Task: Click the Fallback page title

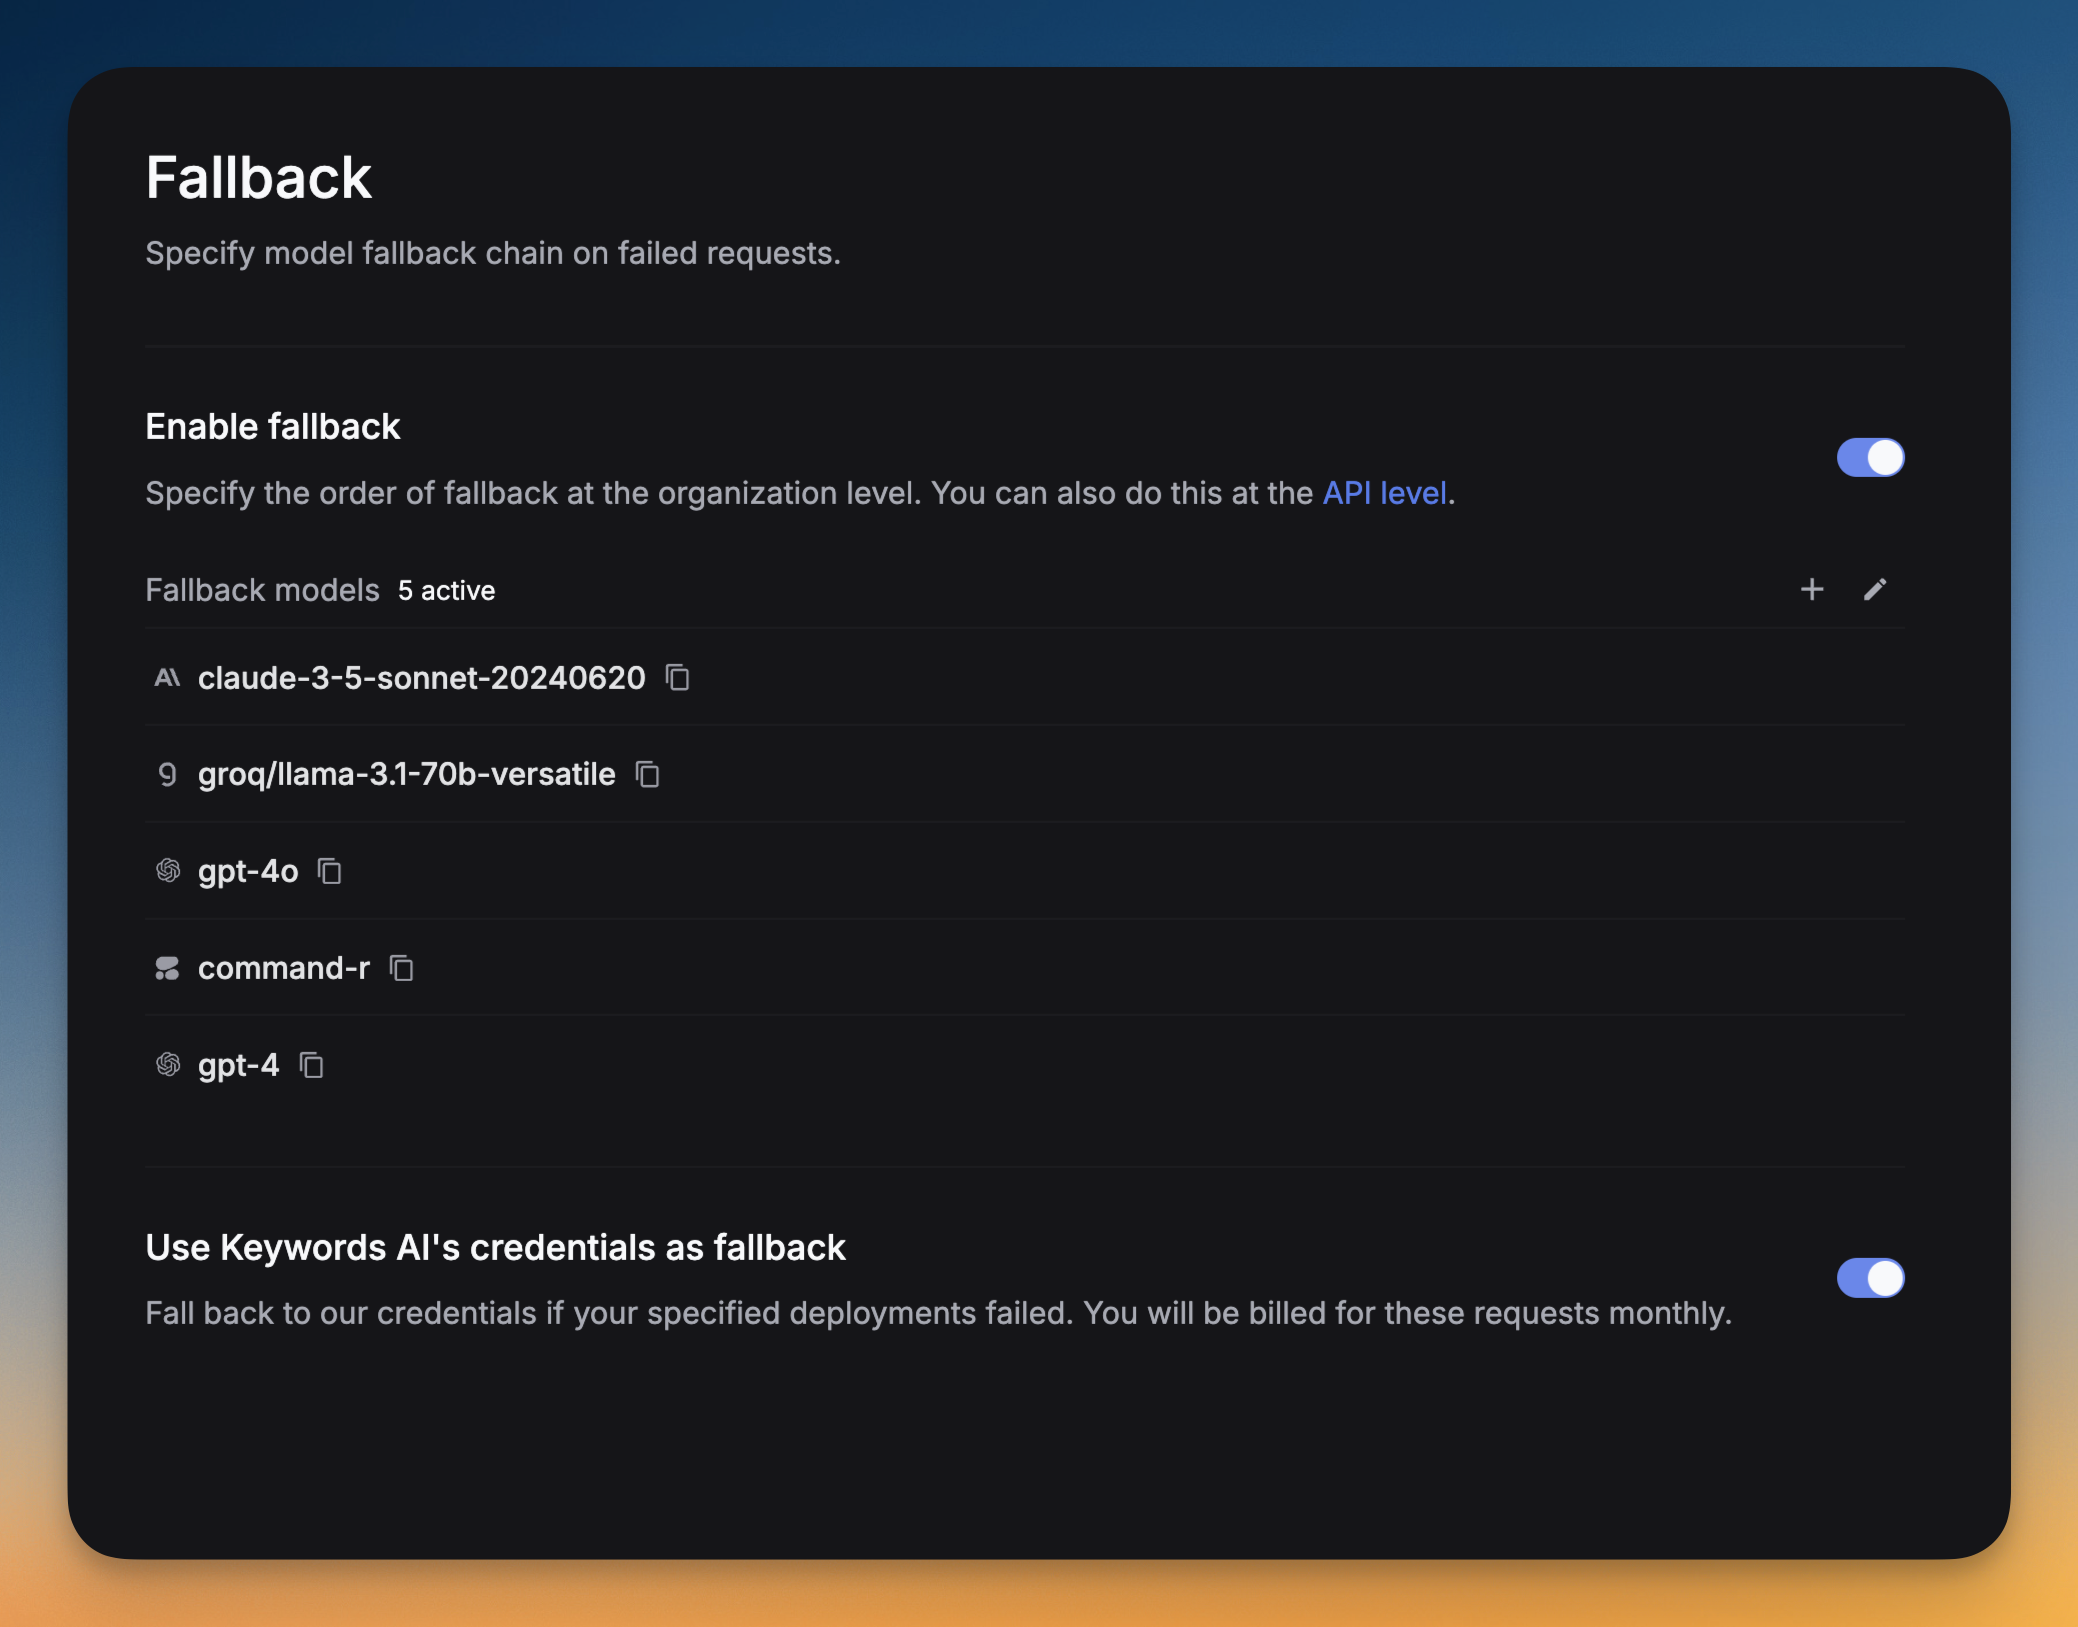Action: 258,178
